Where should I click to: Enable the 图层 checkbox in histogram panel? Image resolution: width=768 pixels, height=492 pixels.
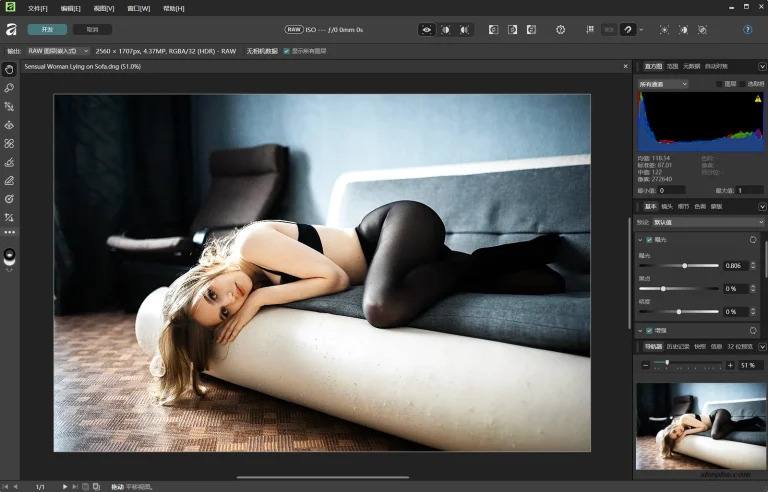(719, 84)
